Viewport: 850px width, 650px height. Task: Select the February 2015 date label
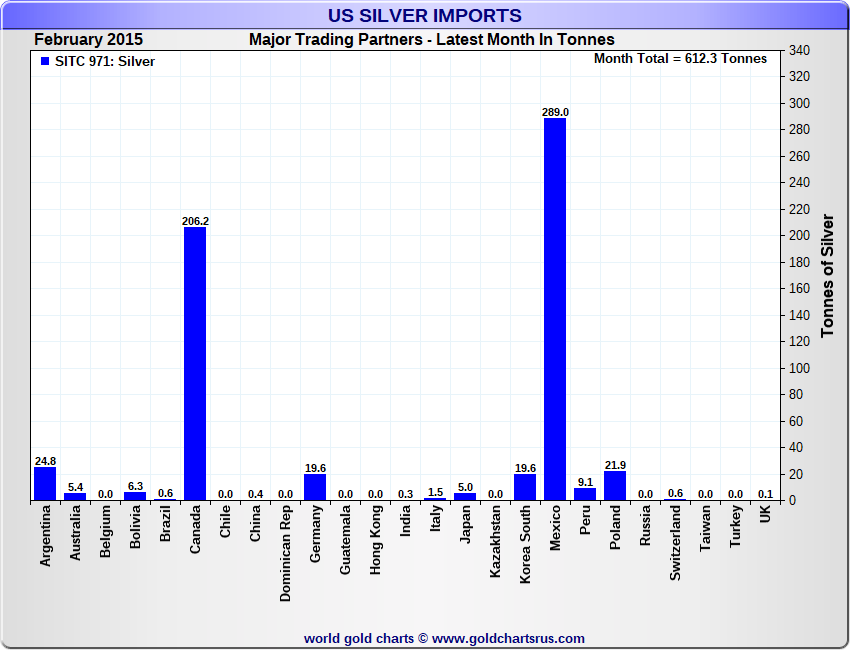(88, 40)
